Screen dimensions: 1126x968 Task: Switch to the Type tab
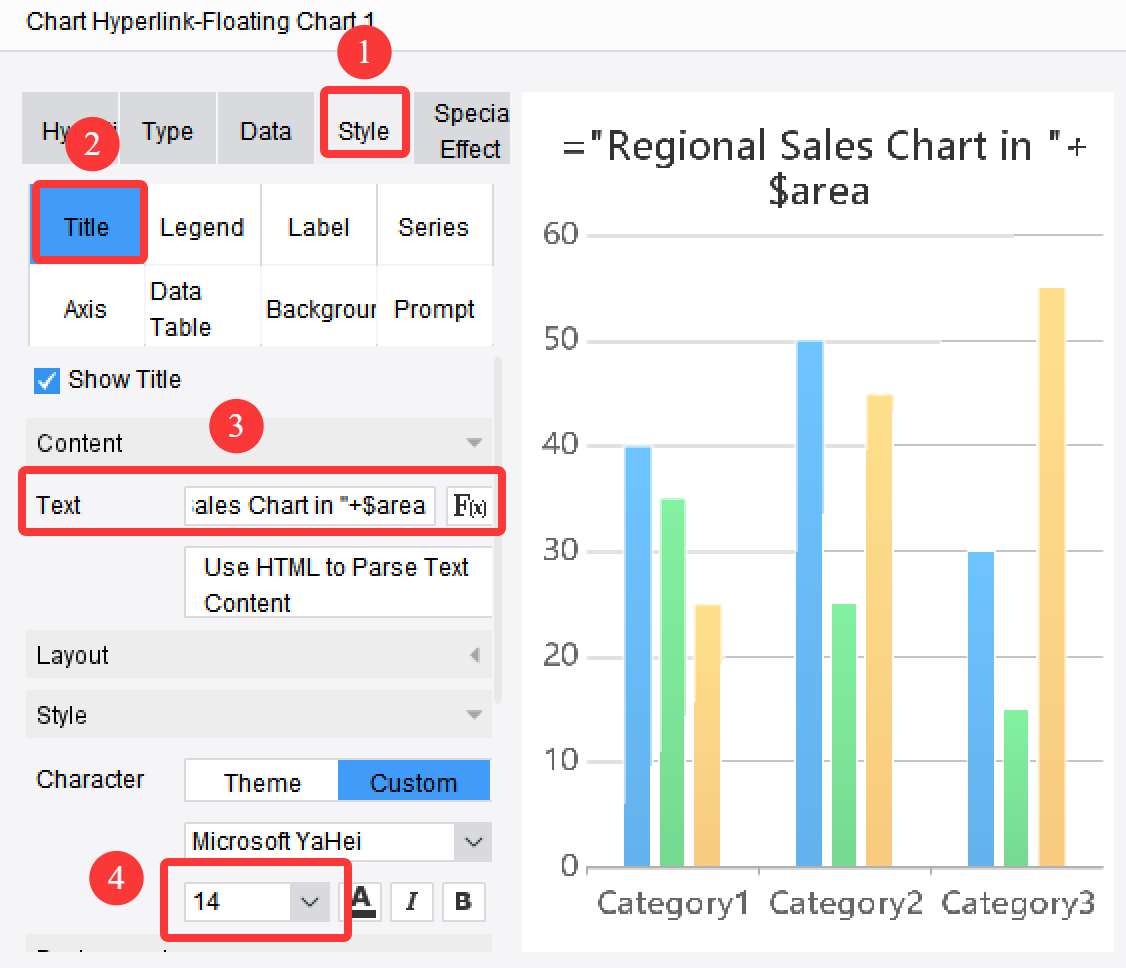[167, 131]
